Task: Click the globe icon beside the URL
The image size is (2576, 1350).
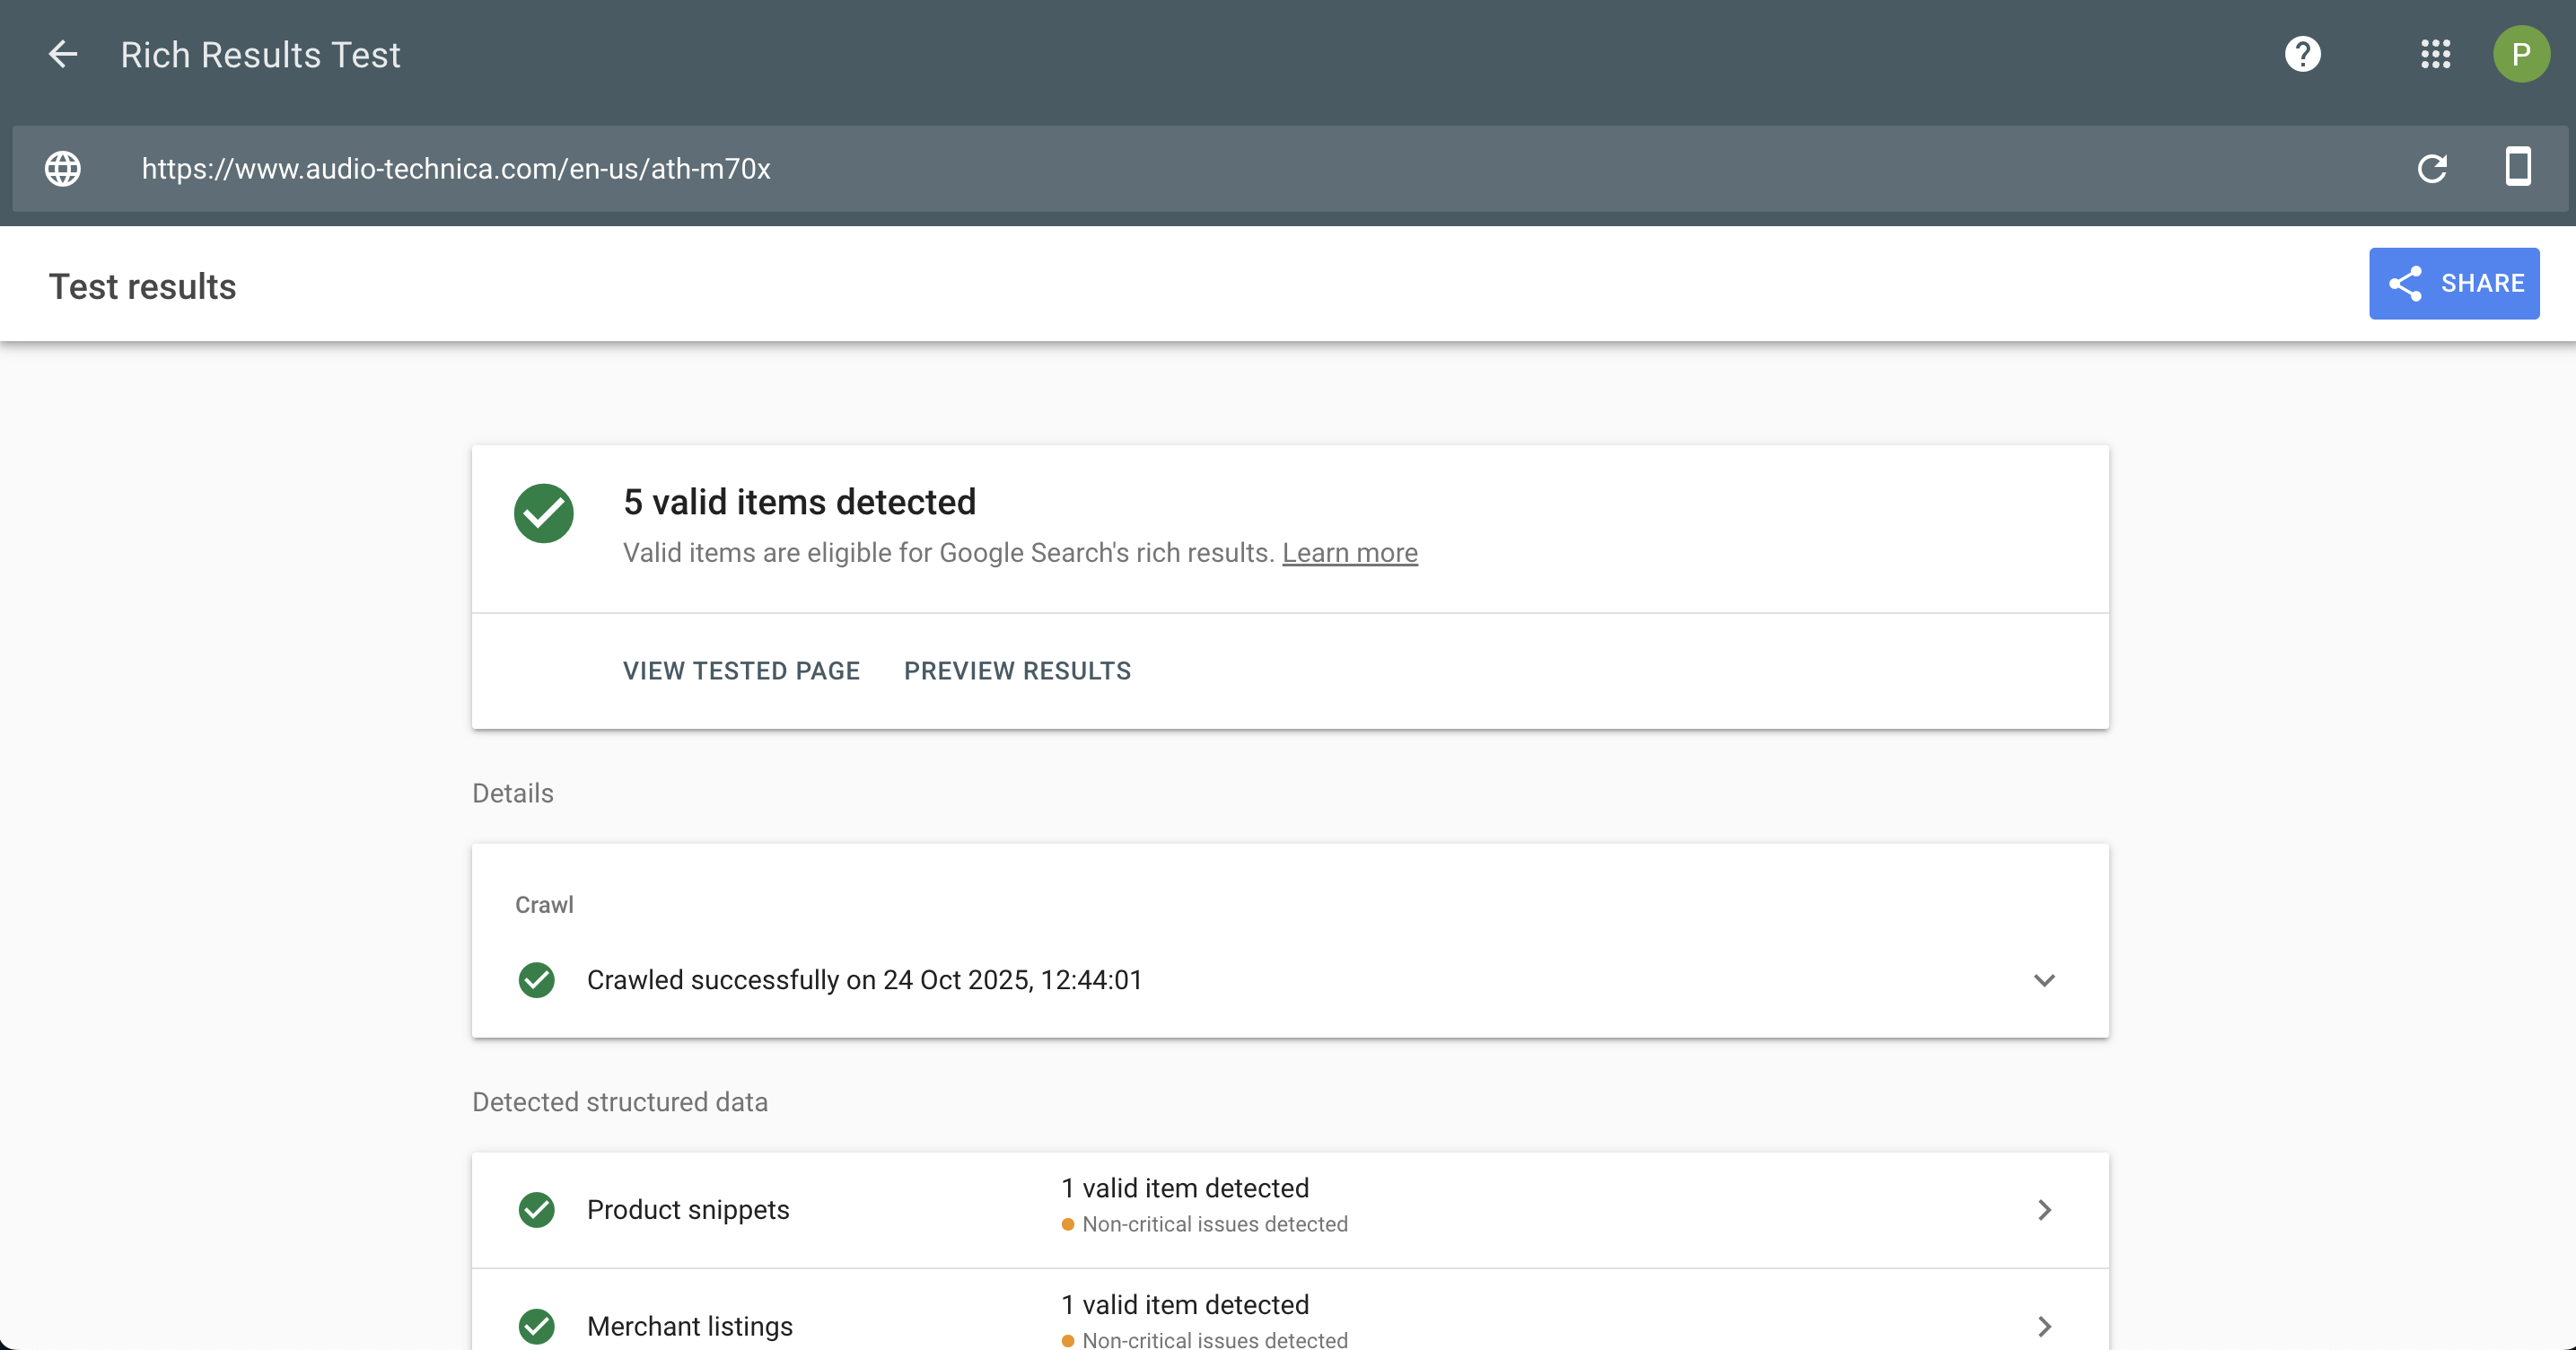Action: coord(63,168)
